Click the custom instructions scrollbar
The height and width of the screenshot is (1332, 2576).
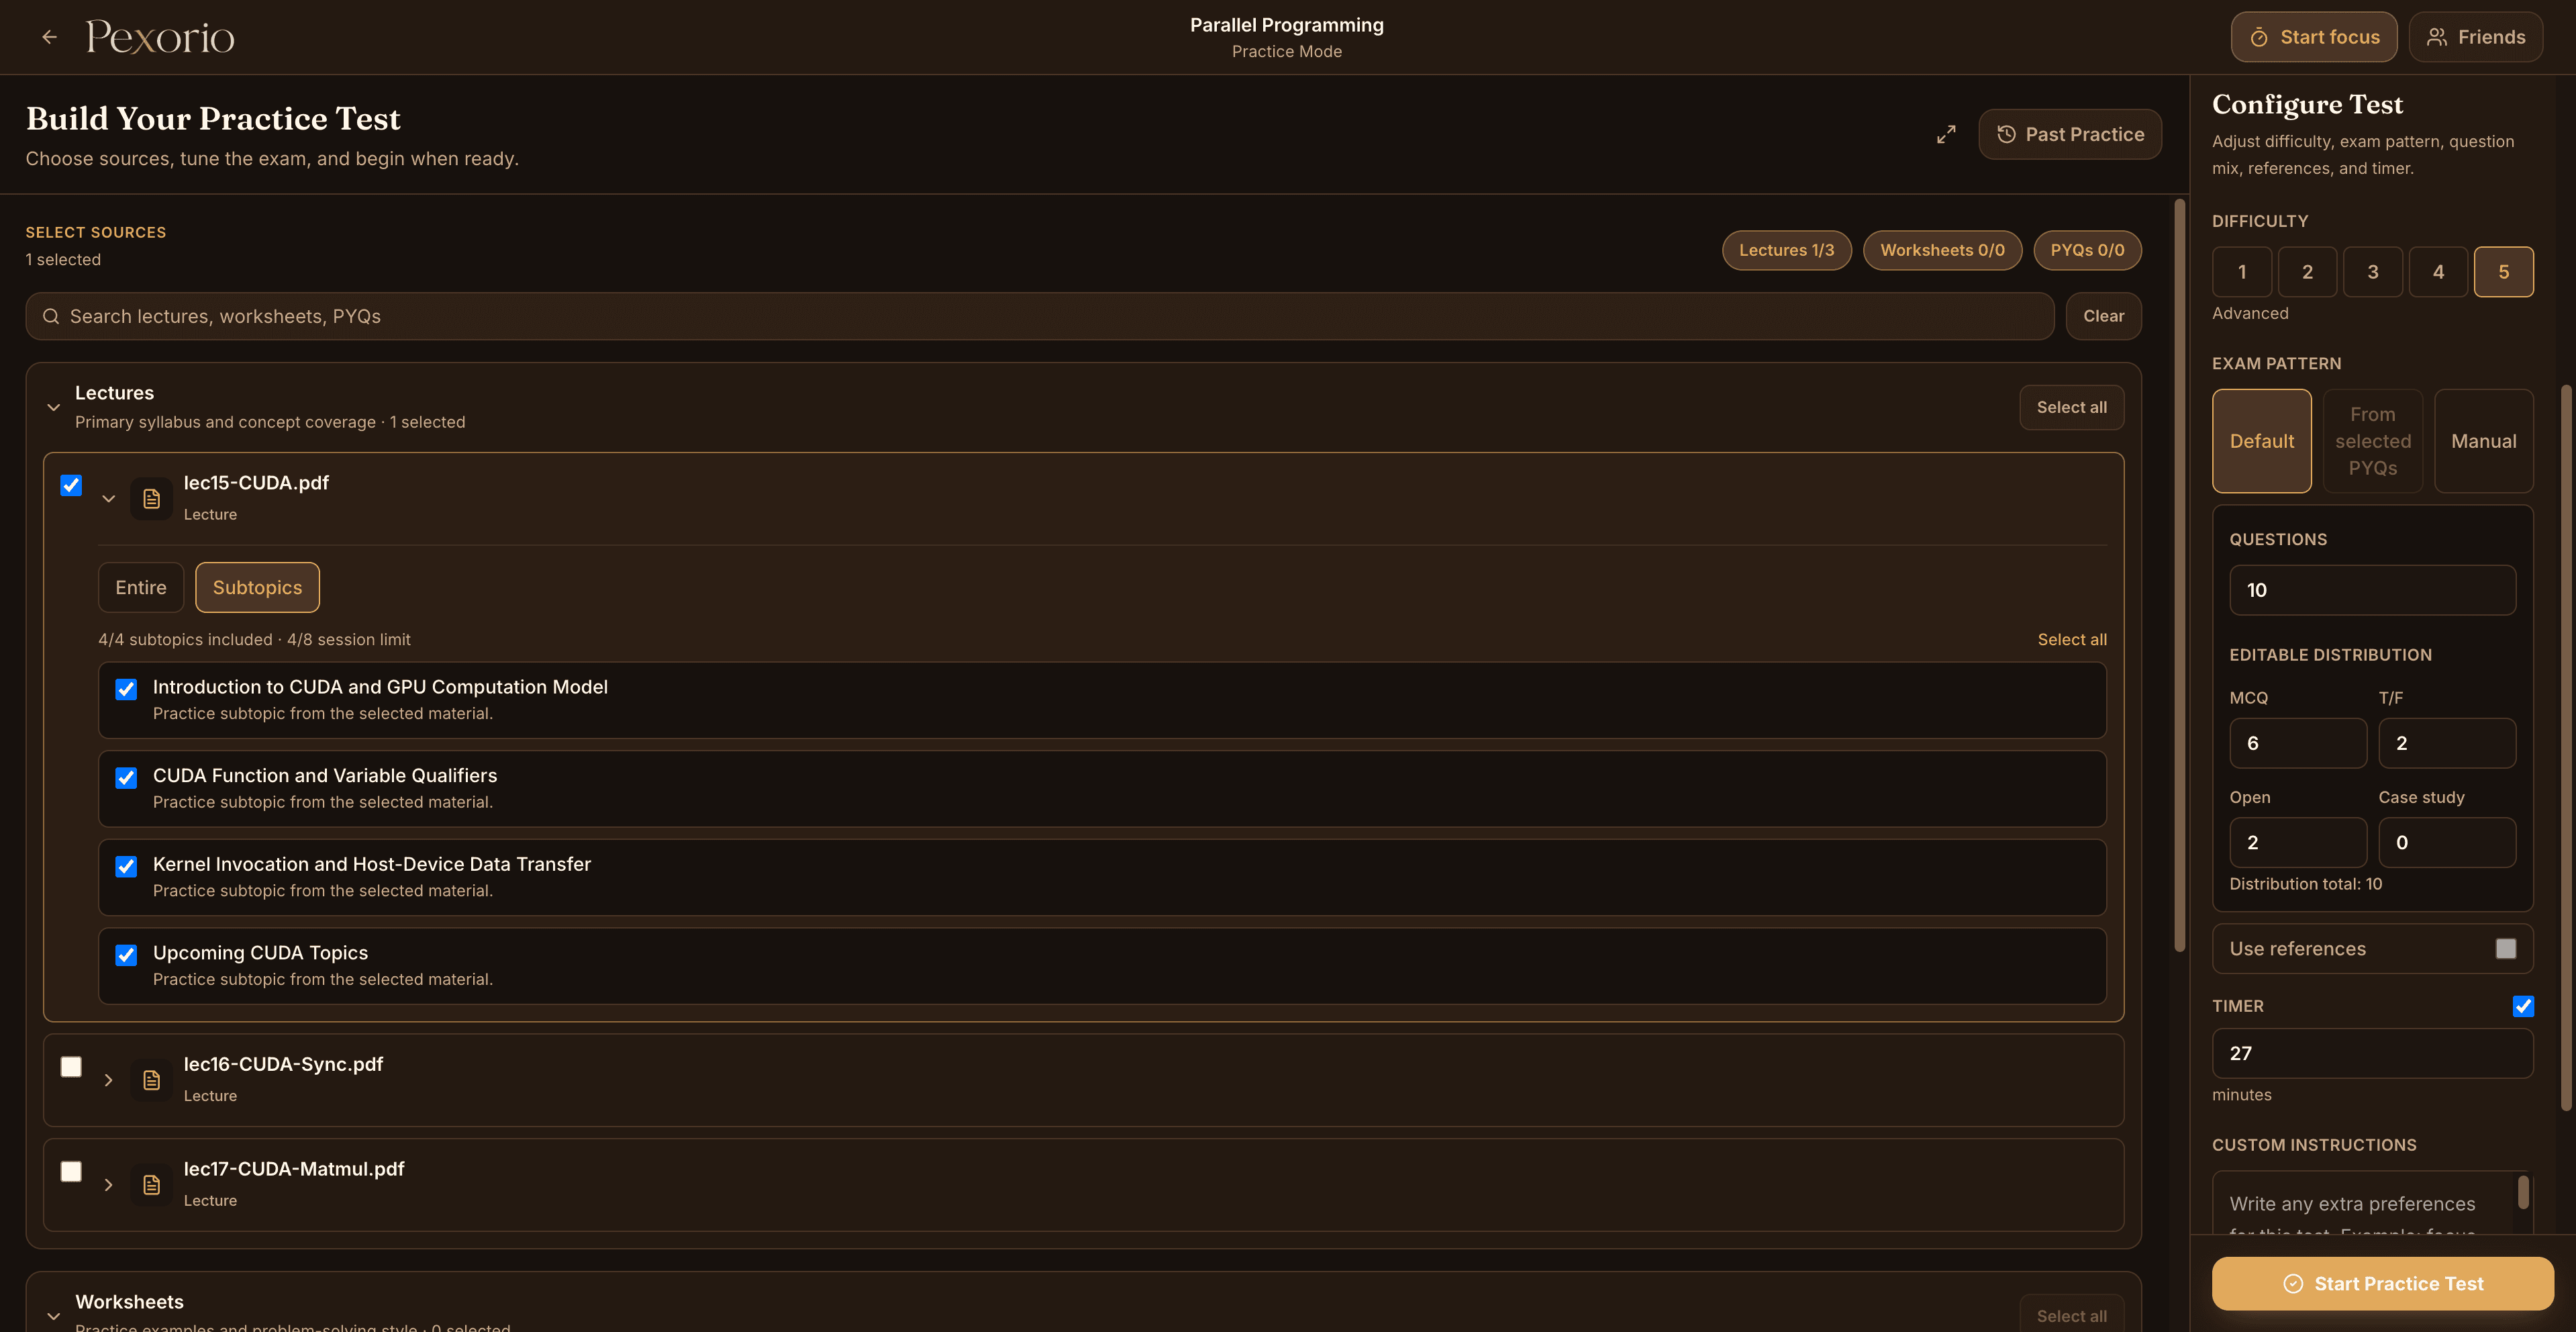pos(2523,1192)
